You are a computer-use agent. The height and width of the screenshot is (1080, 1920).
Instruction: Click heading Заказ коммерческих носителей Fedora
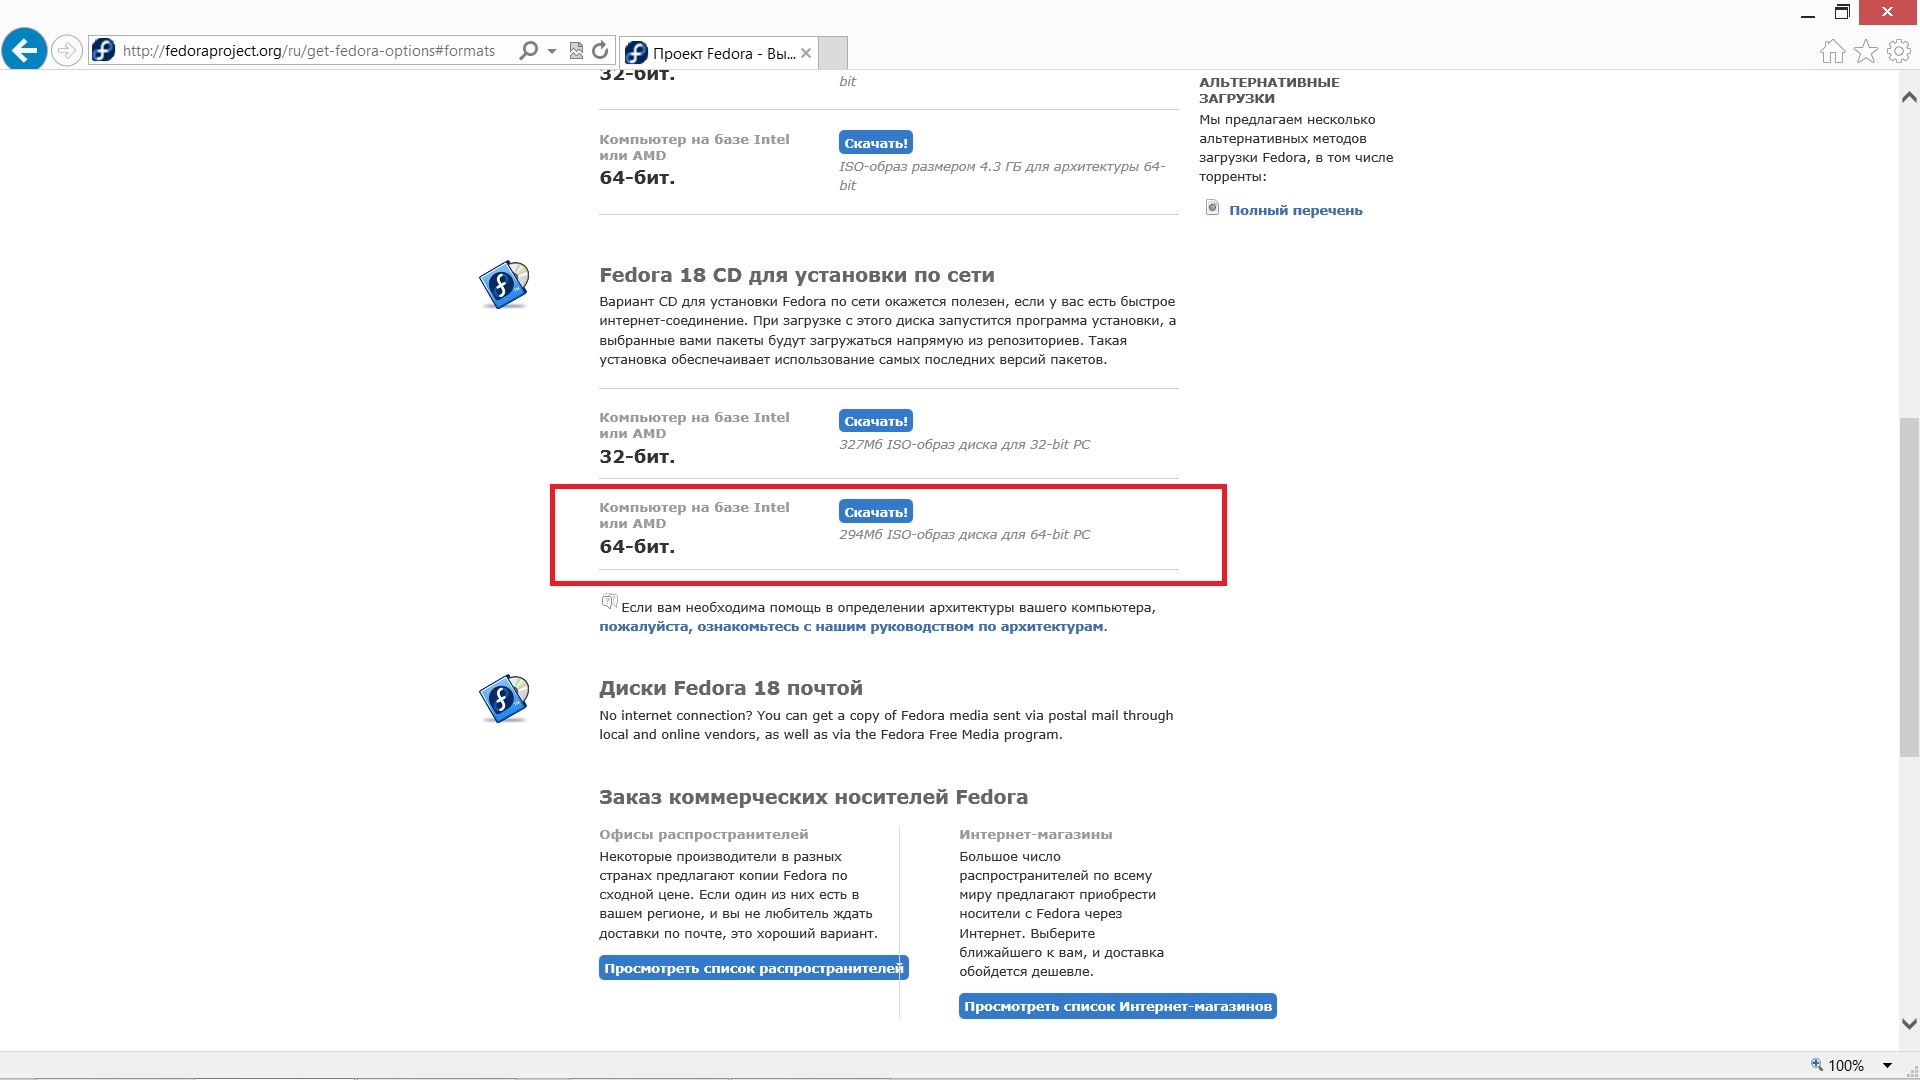pos(814,797)
